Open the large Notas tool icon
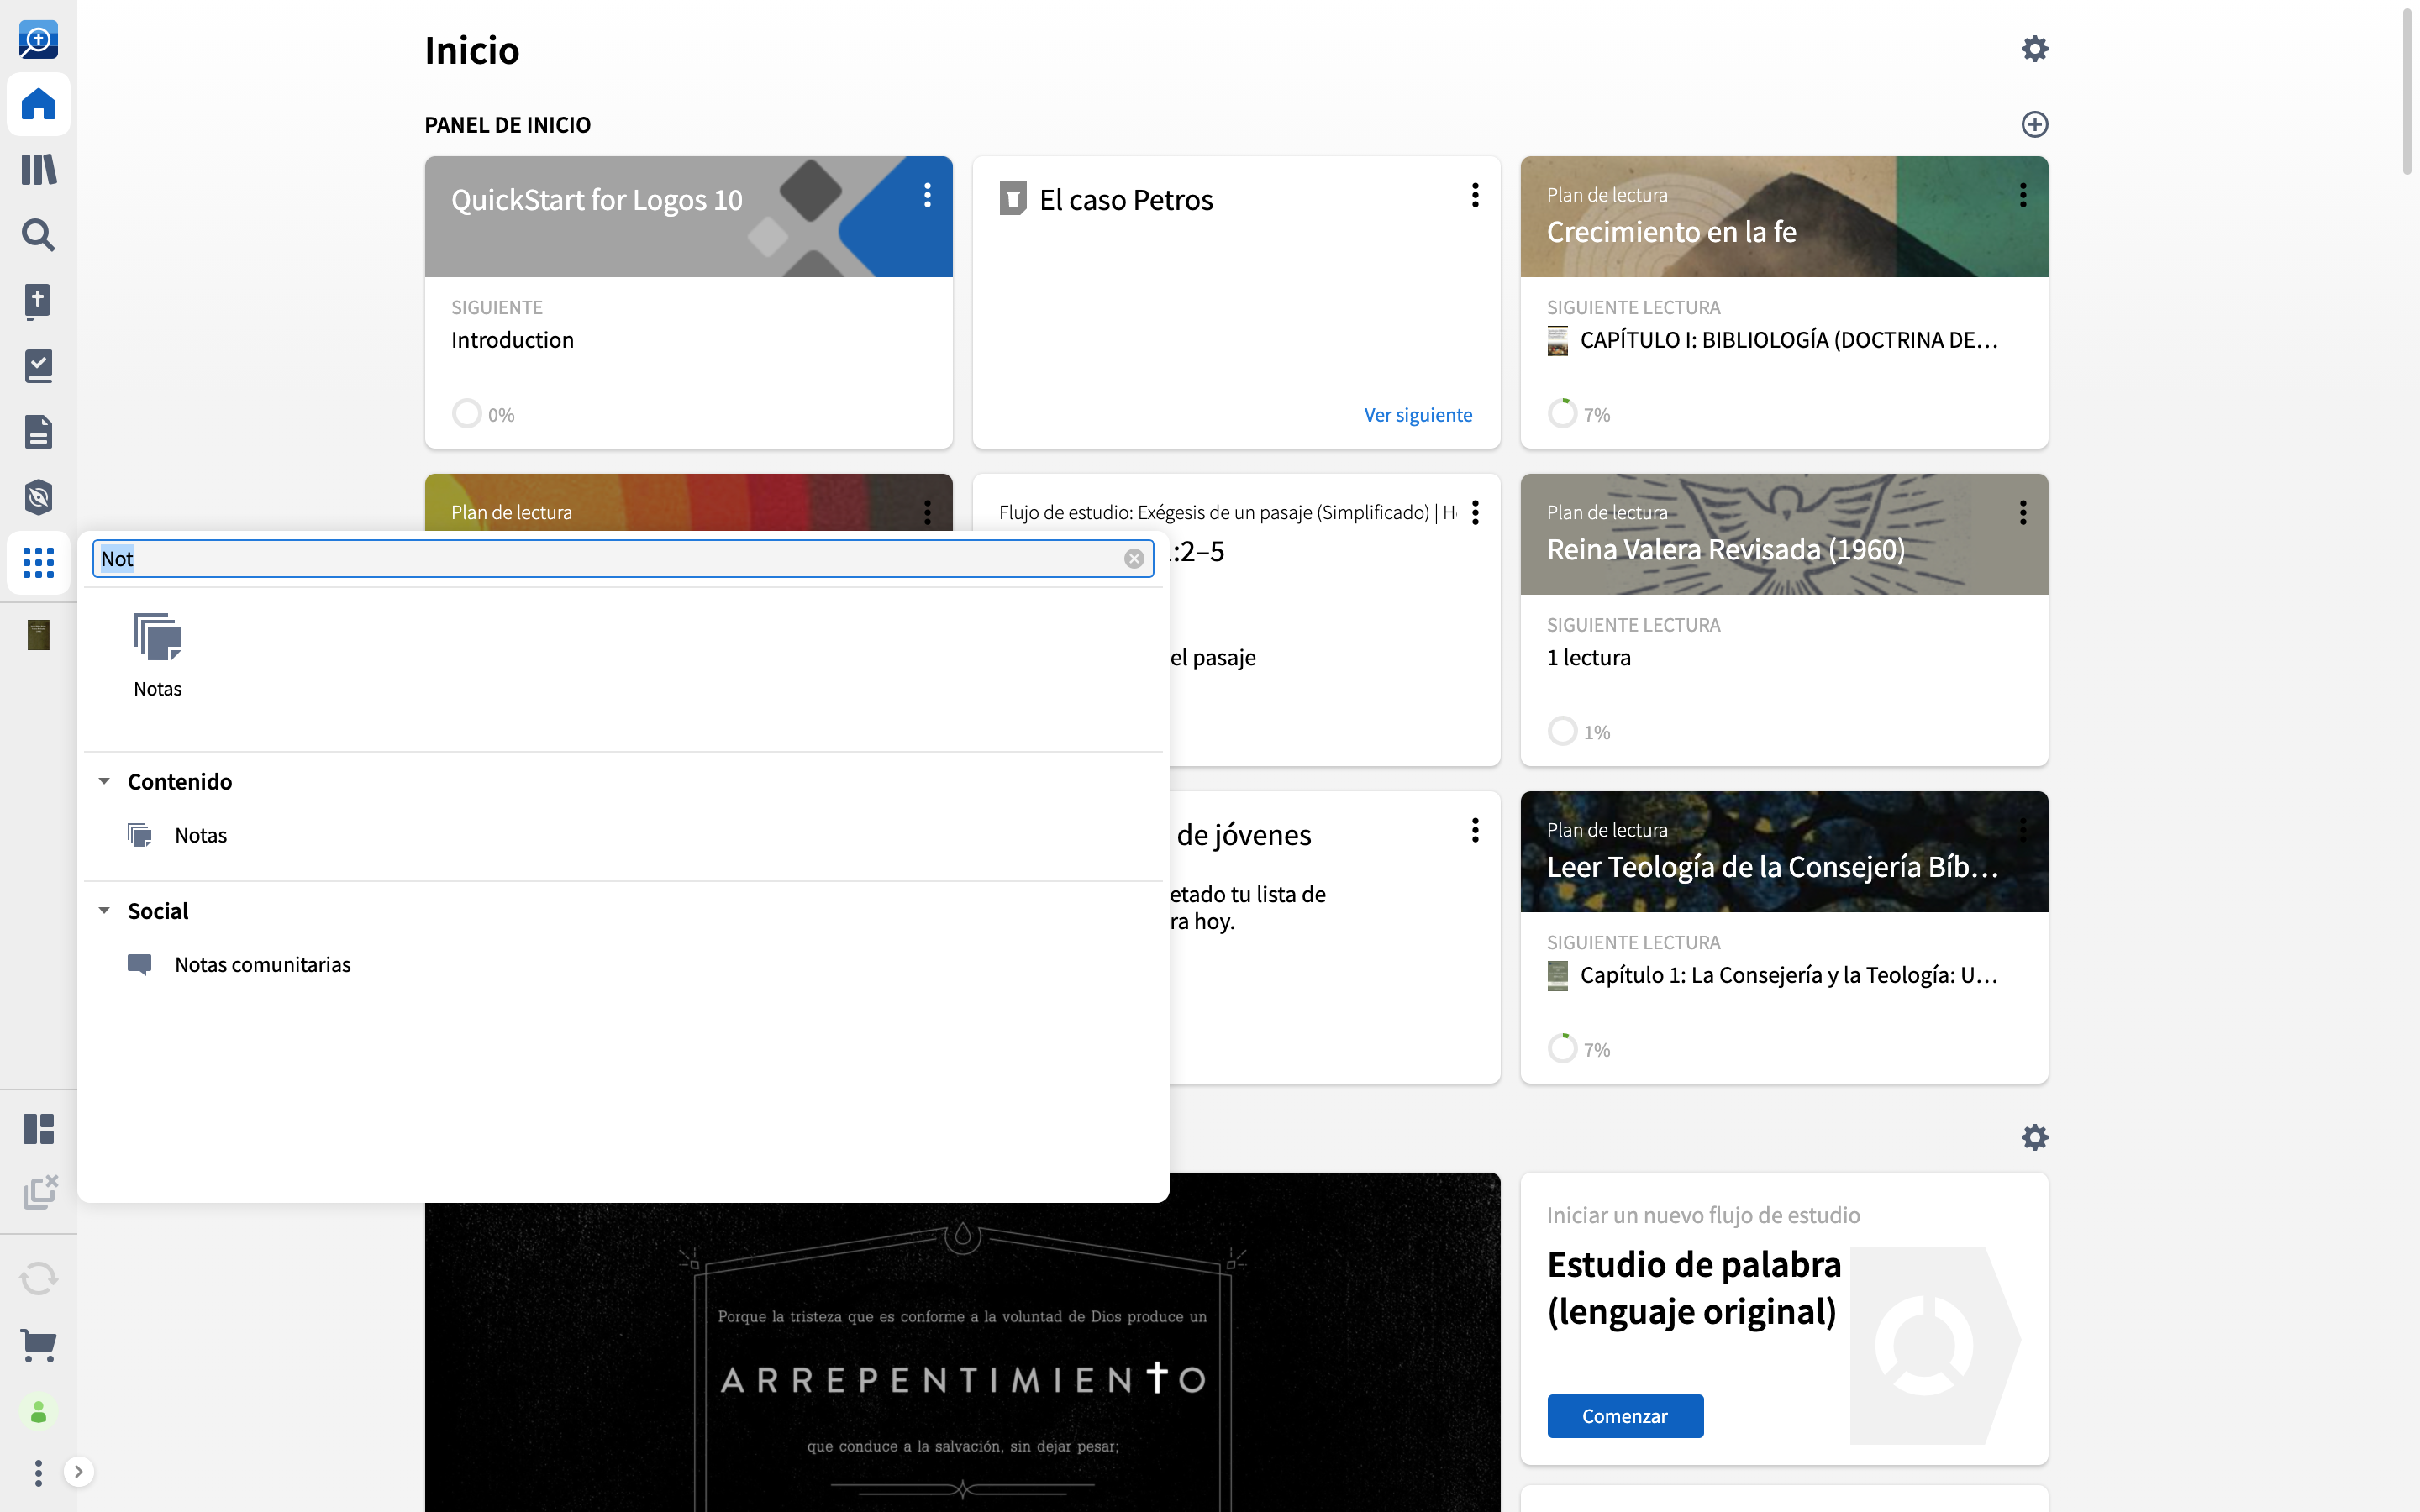The width and height of the screenshot is (2420, 1512). (158, 654)
